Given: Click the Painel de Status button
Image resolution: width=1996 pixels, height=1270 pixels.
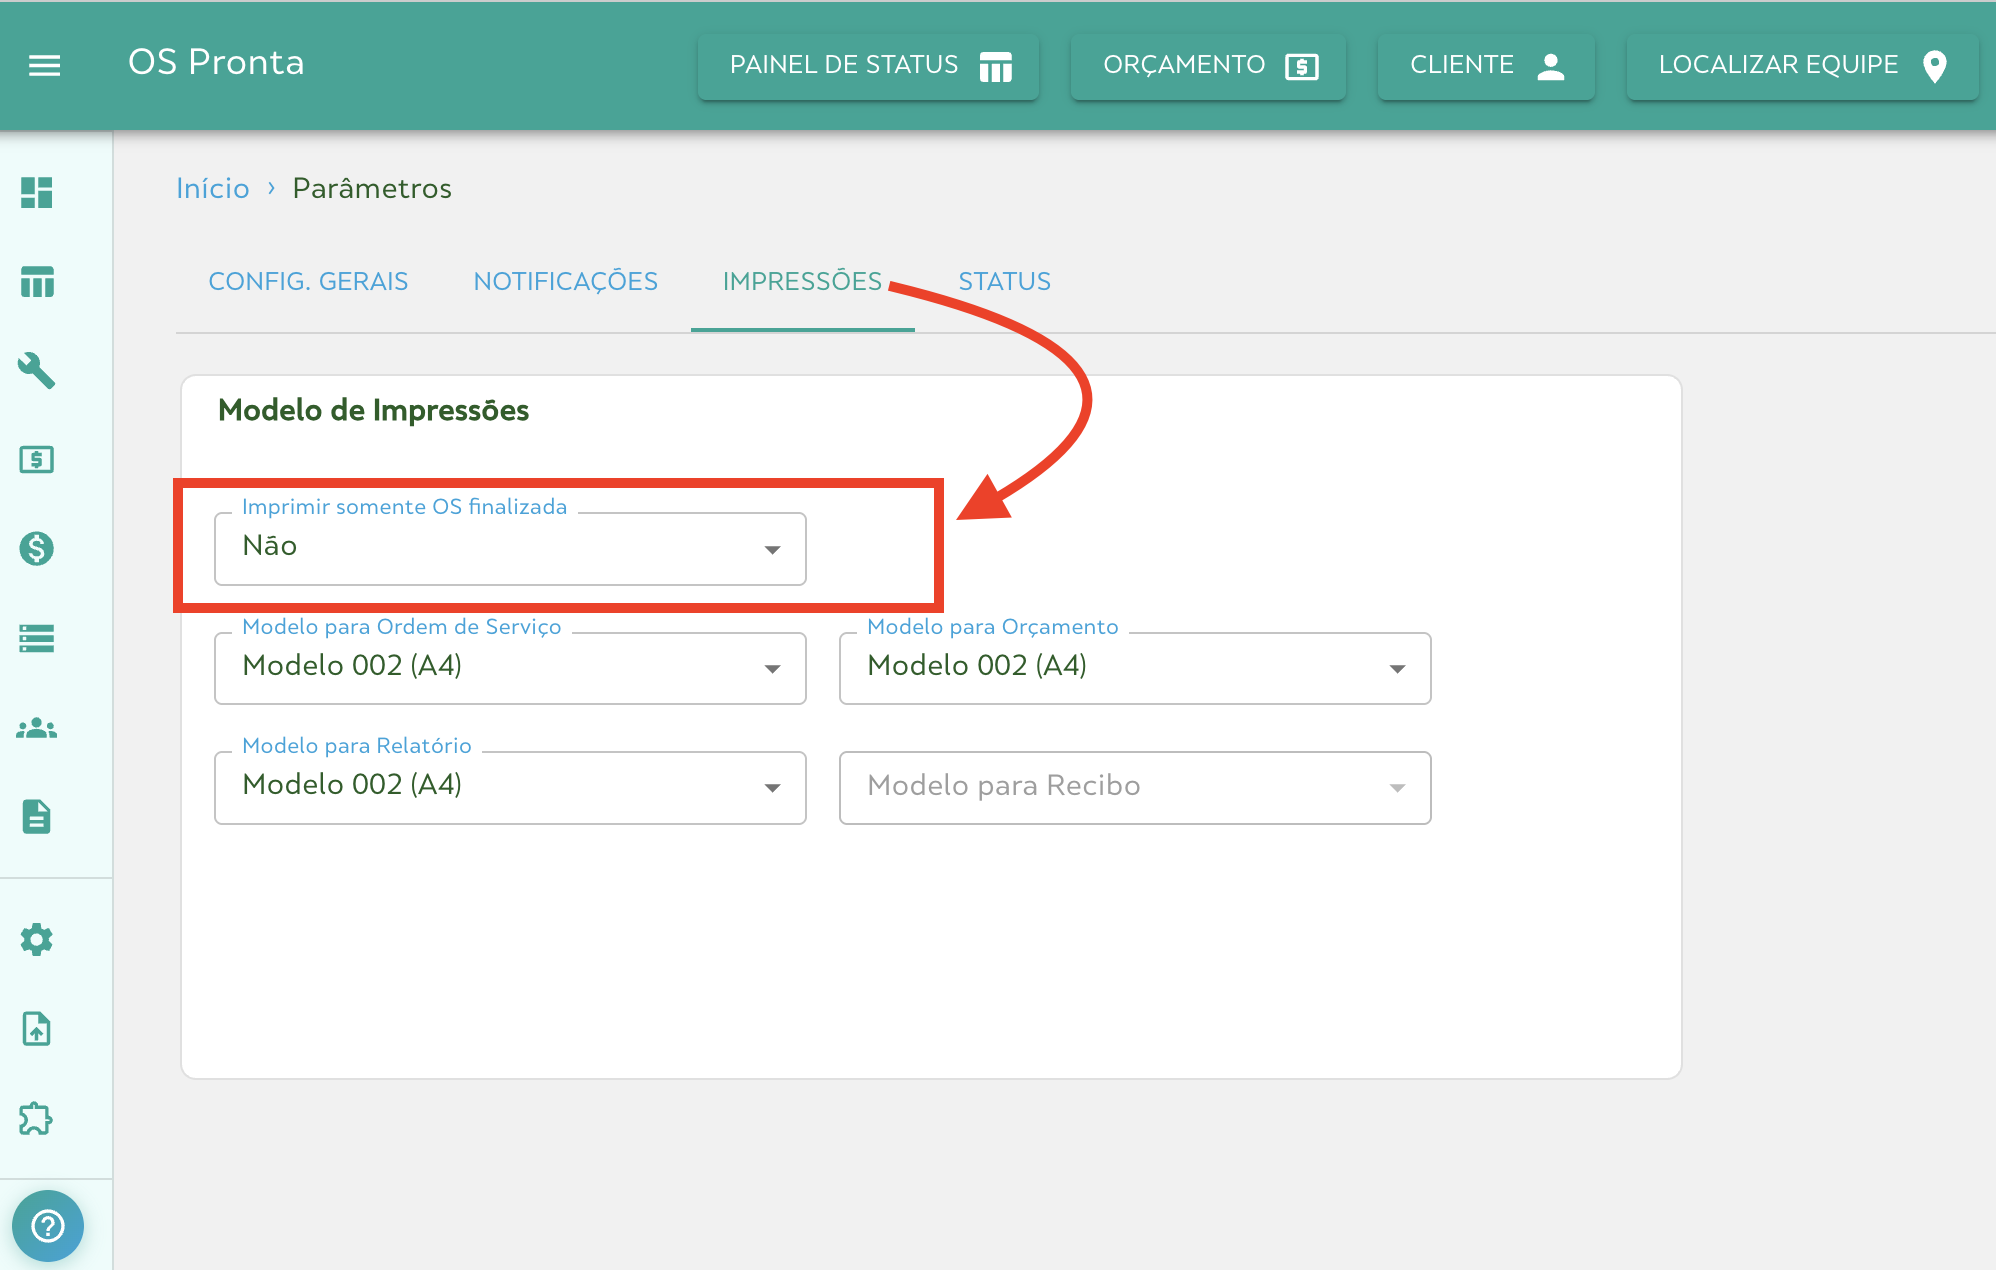Looking at the screenshot, I should pos(868,66).
